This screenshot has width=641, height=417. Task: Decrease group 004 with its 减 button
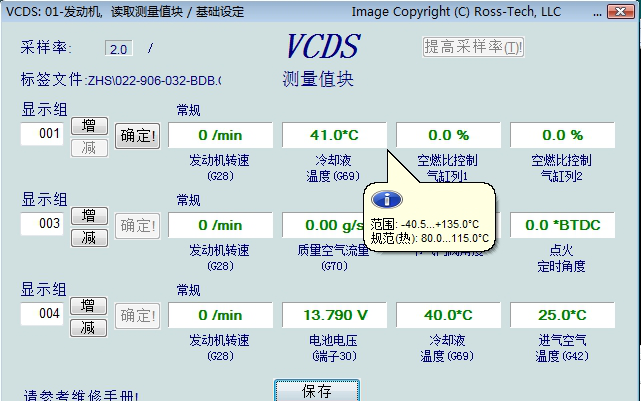pyautogui.click(x=89, y=327)
